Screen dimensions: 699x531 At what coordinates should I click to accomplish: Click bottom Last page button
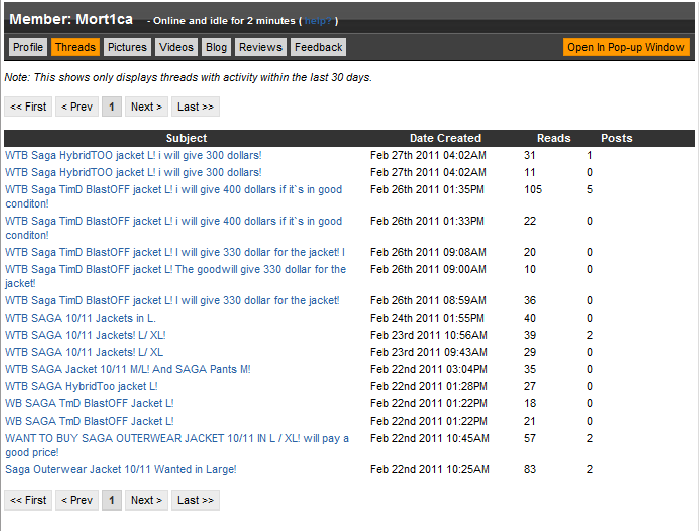click(195, 500)
